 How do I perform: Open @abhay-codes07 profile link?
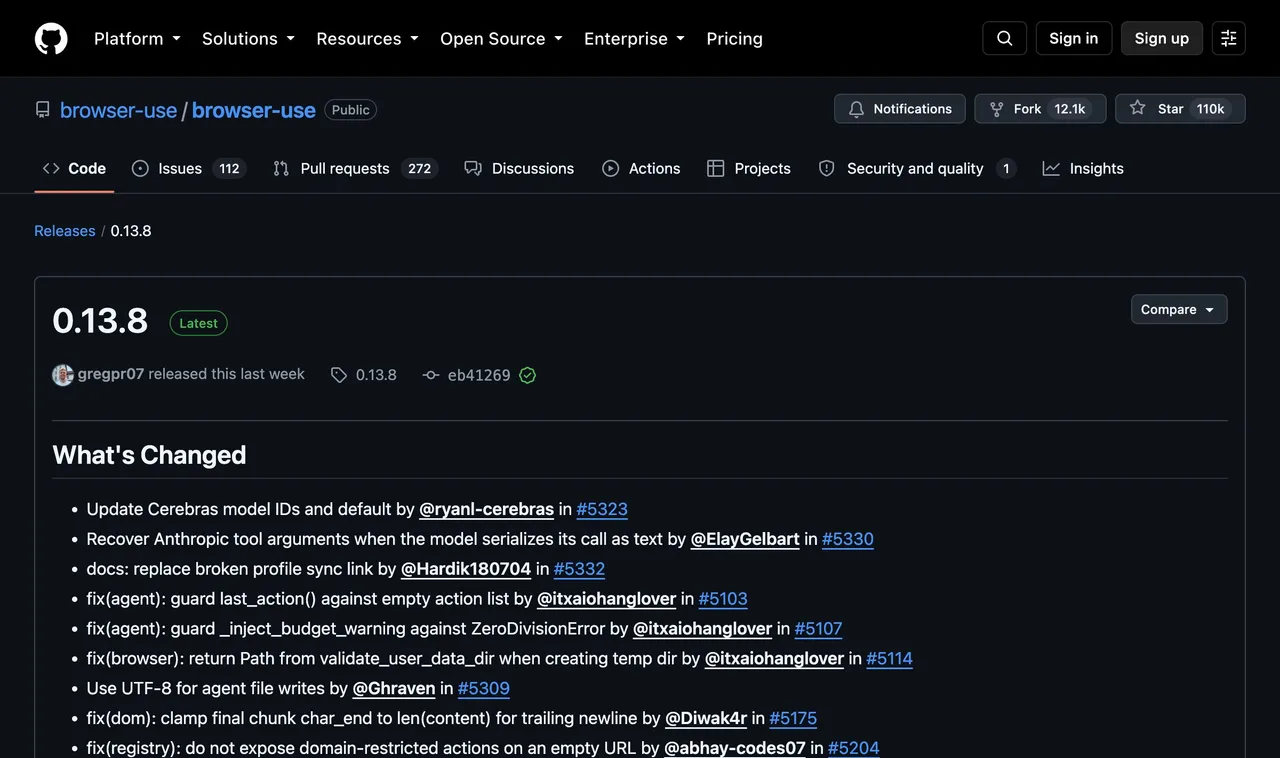tap(735, 748)
